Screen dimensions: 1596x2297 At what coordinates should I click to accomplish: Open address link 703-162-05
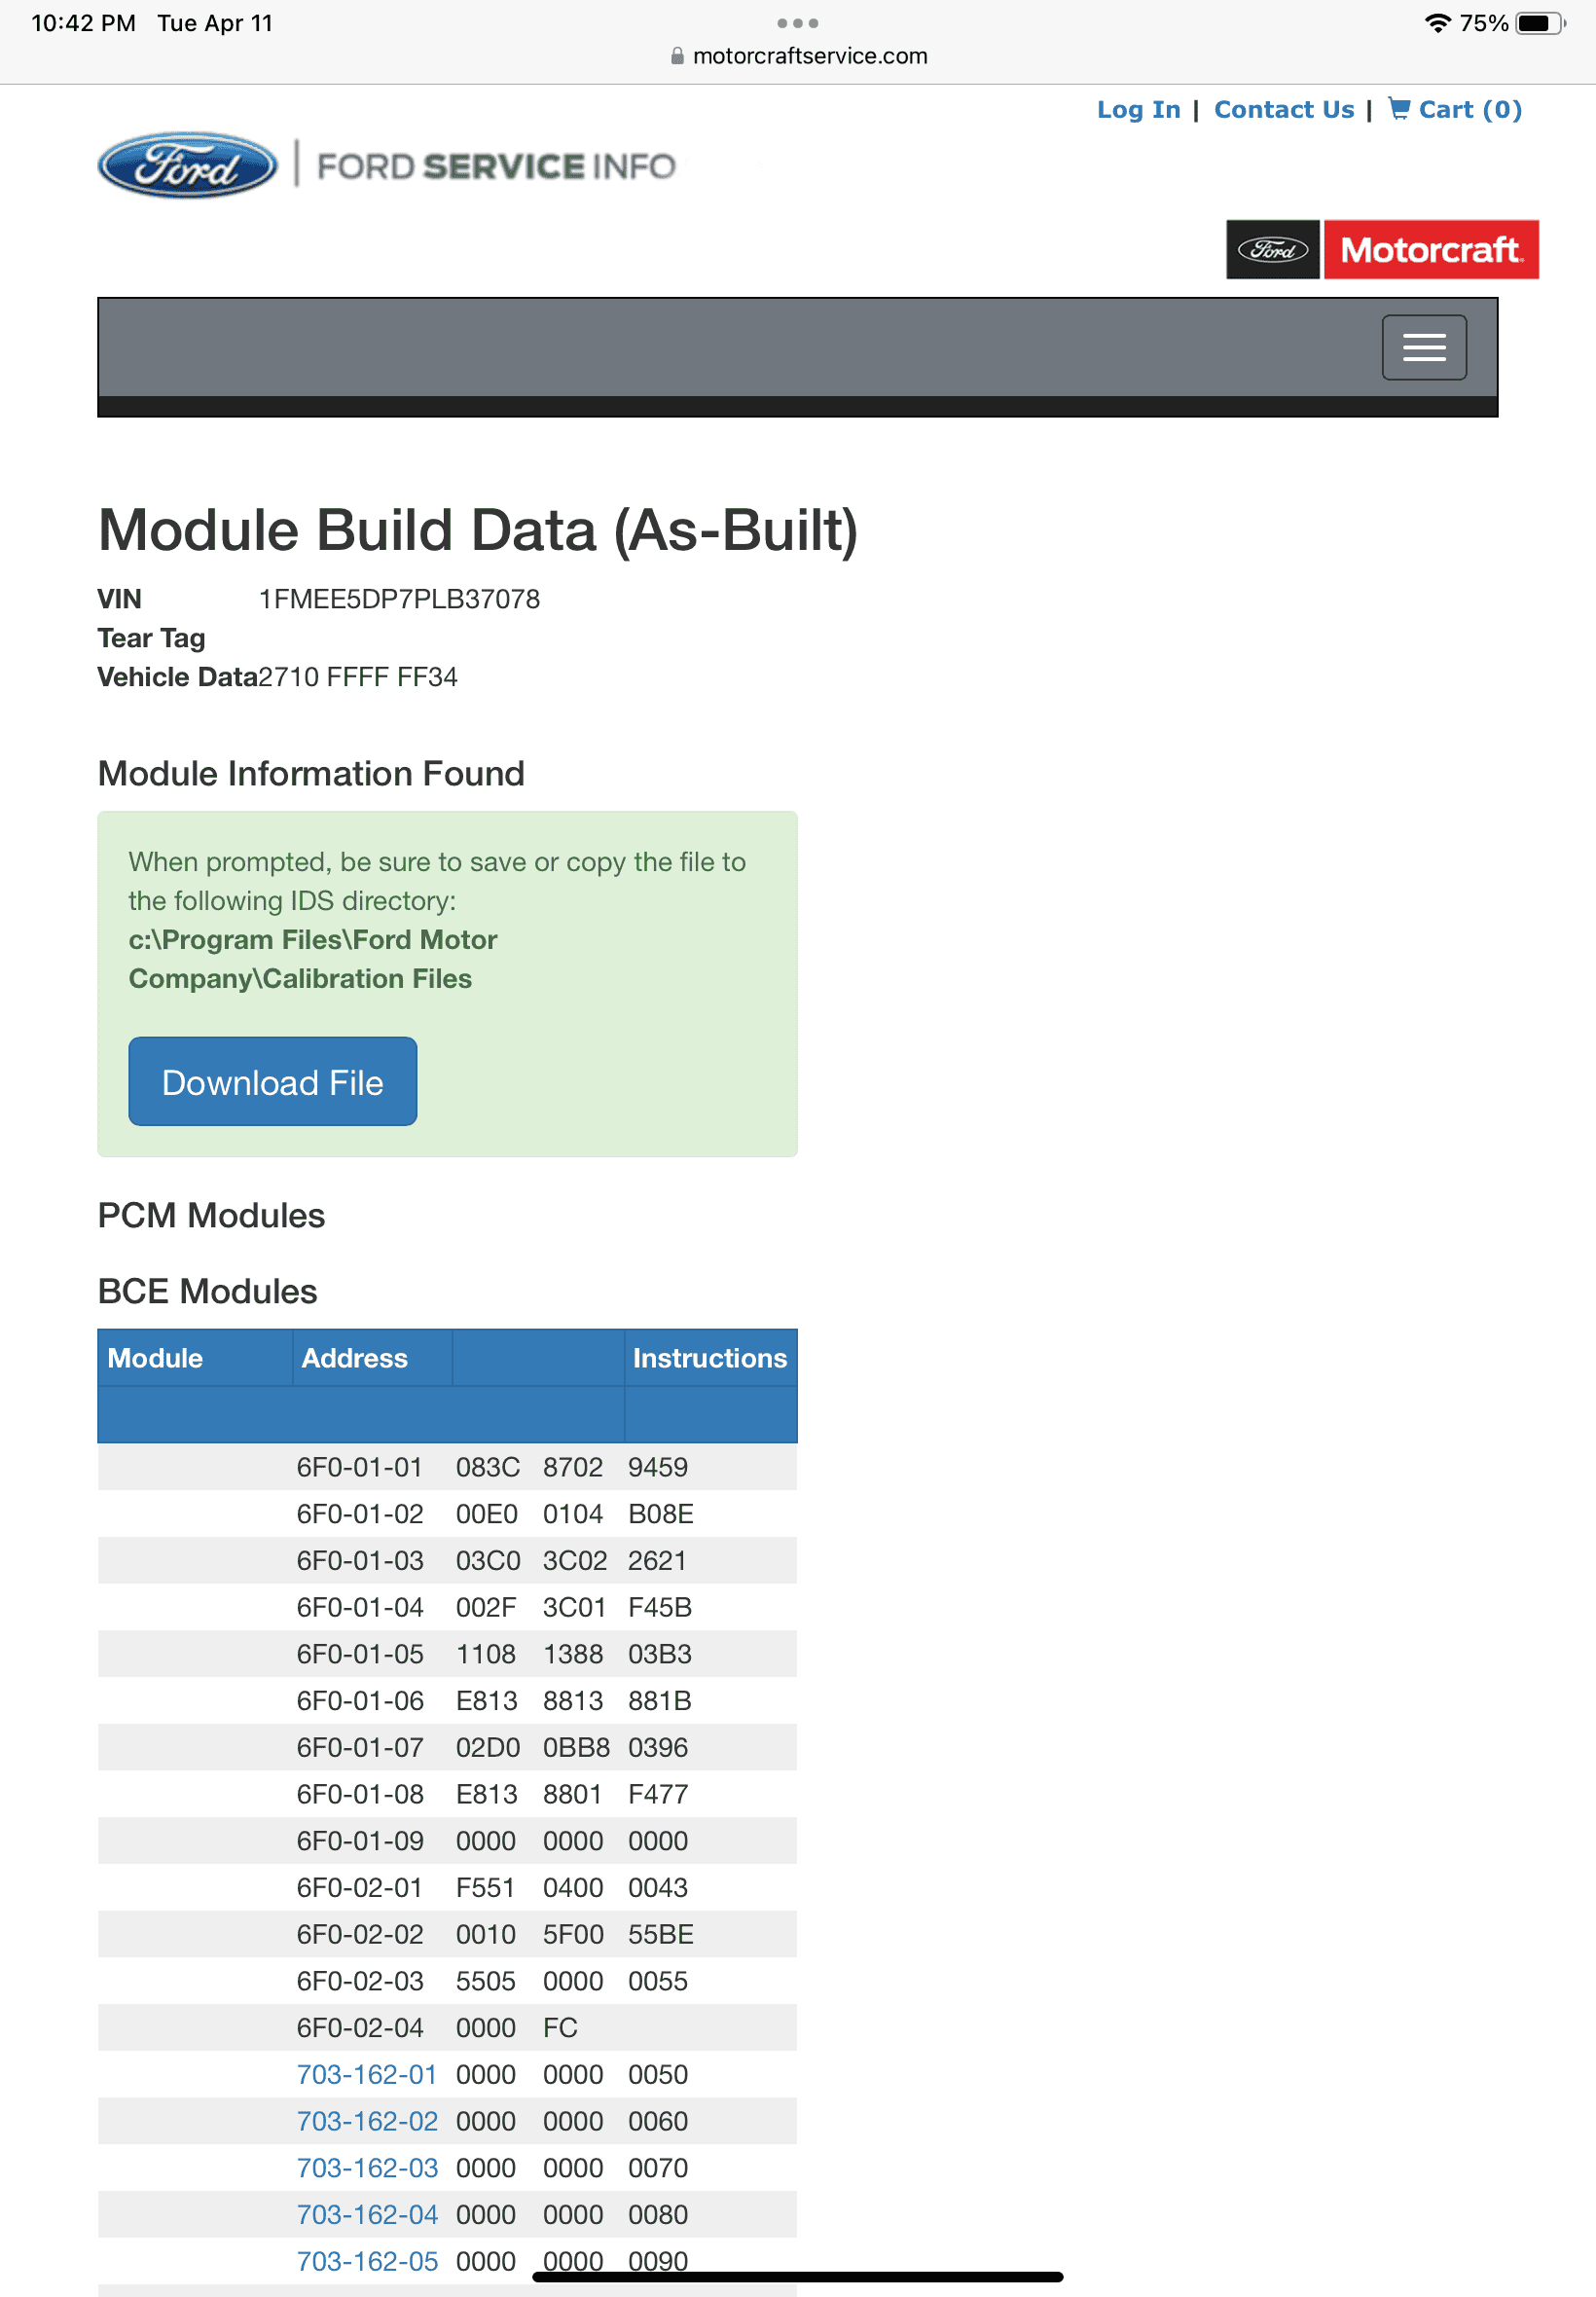pyautogui.click(x=367, y=2261)
